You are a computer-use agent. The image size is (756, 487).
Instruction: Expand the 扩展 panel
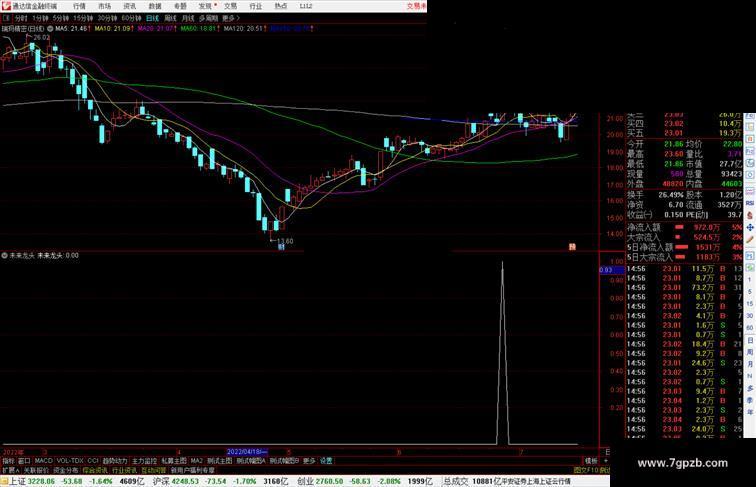coord(11,470)
